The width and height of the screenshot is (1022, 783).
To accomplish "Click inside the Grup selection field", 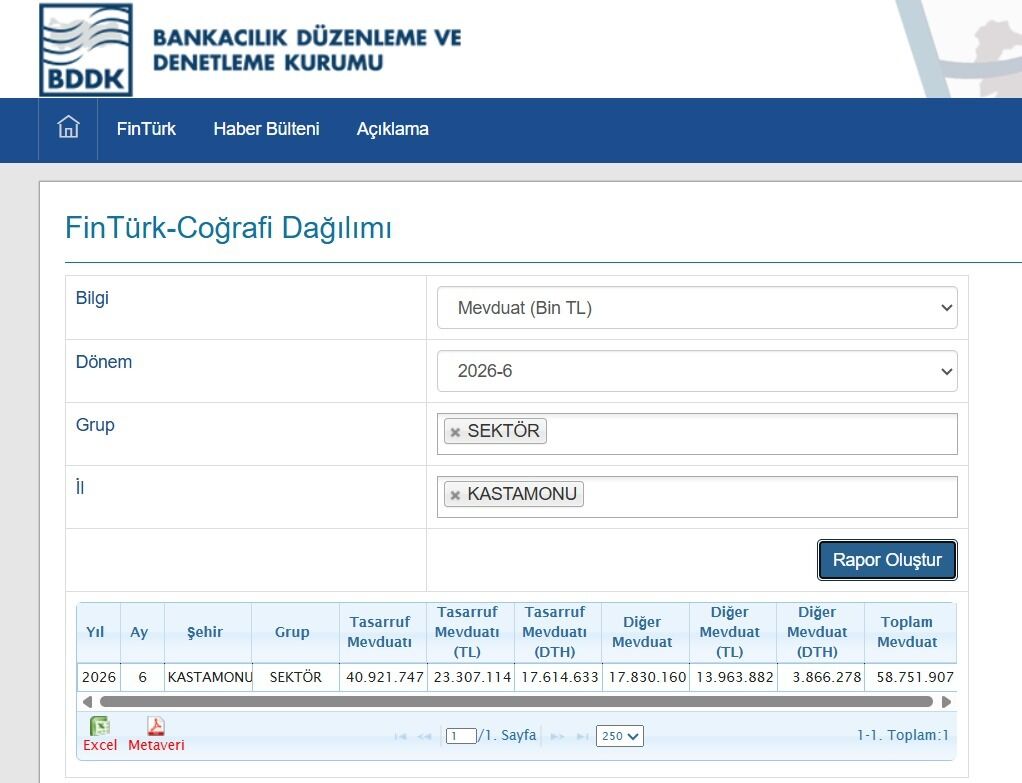I will (x=697, y=434).
